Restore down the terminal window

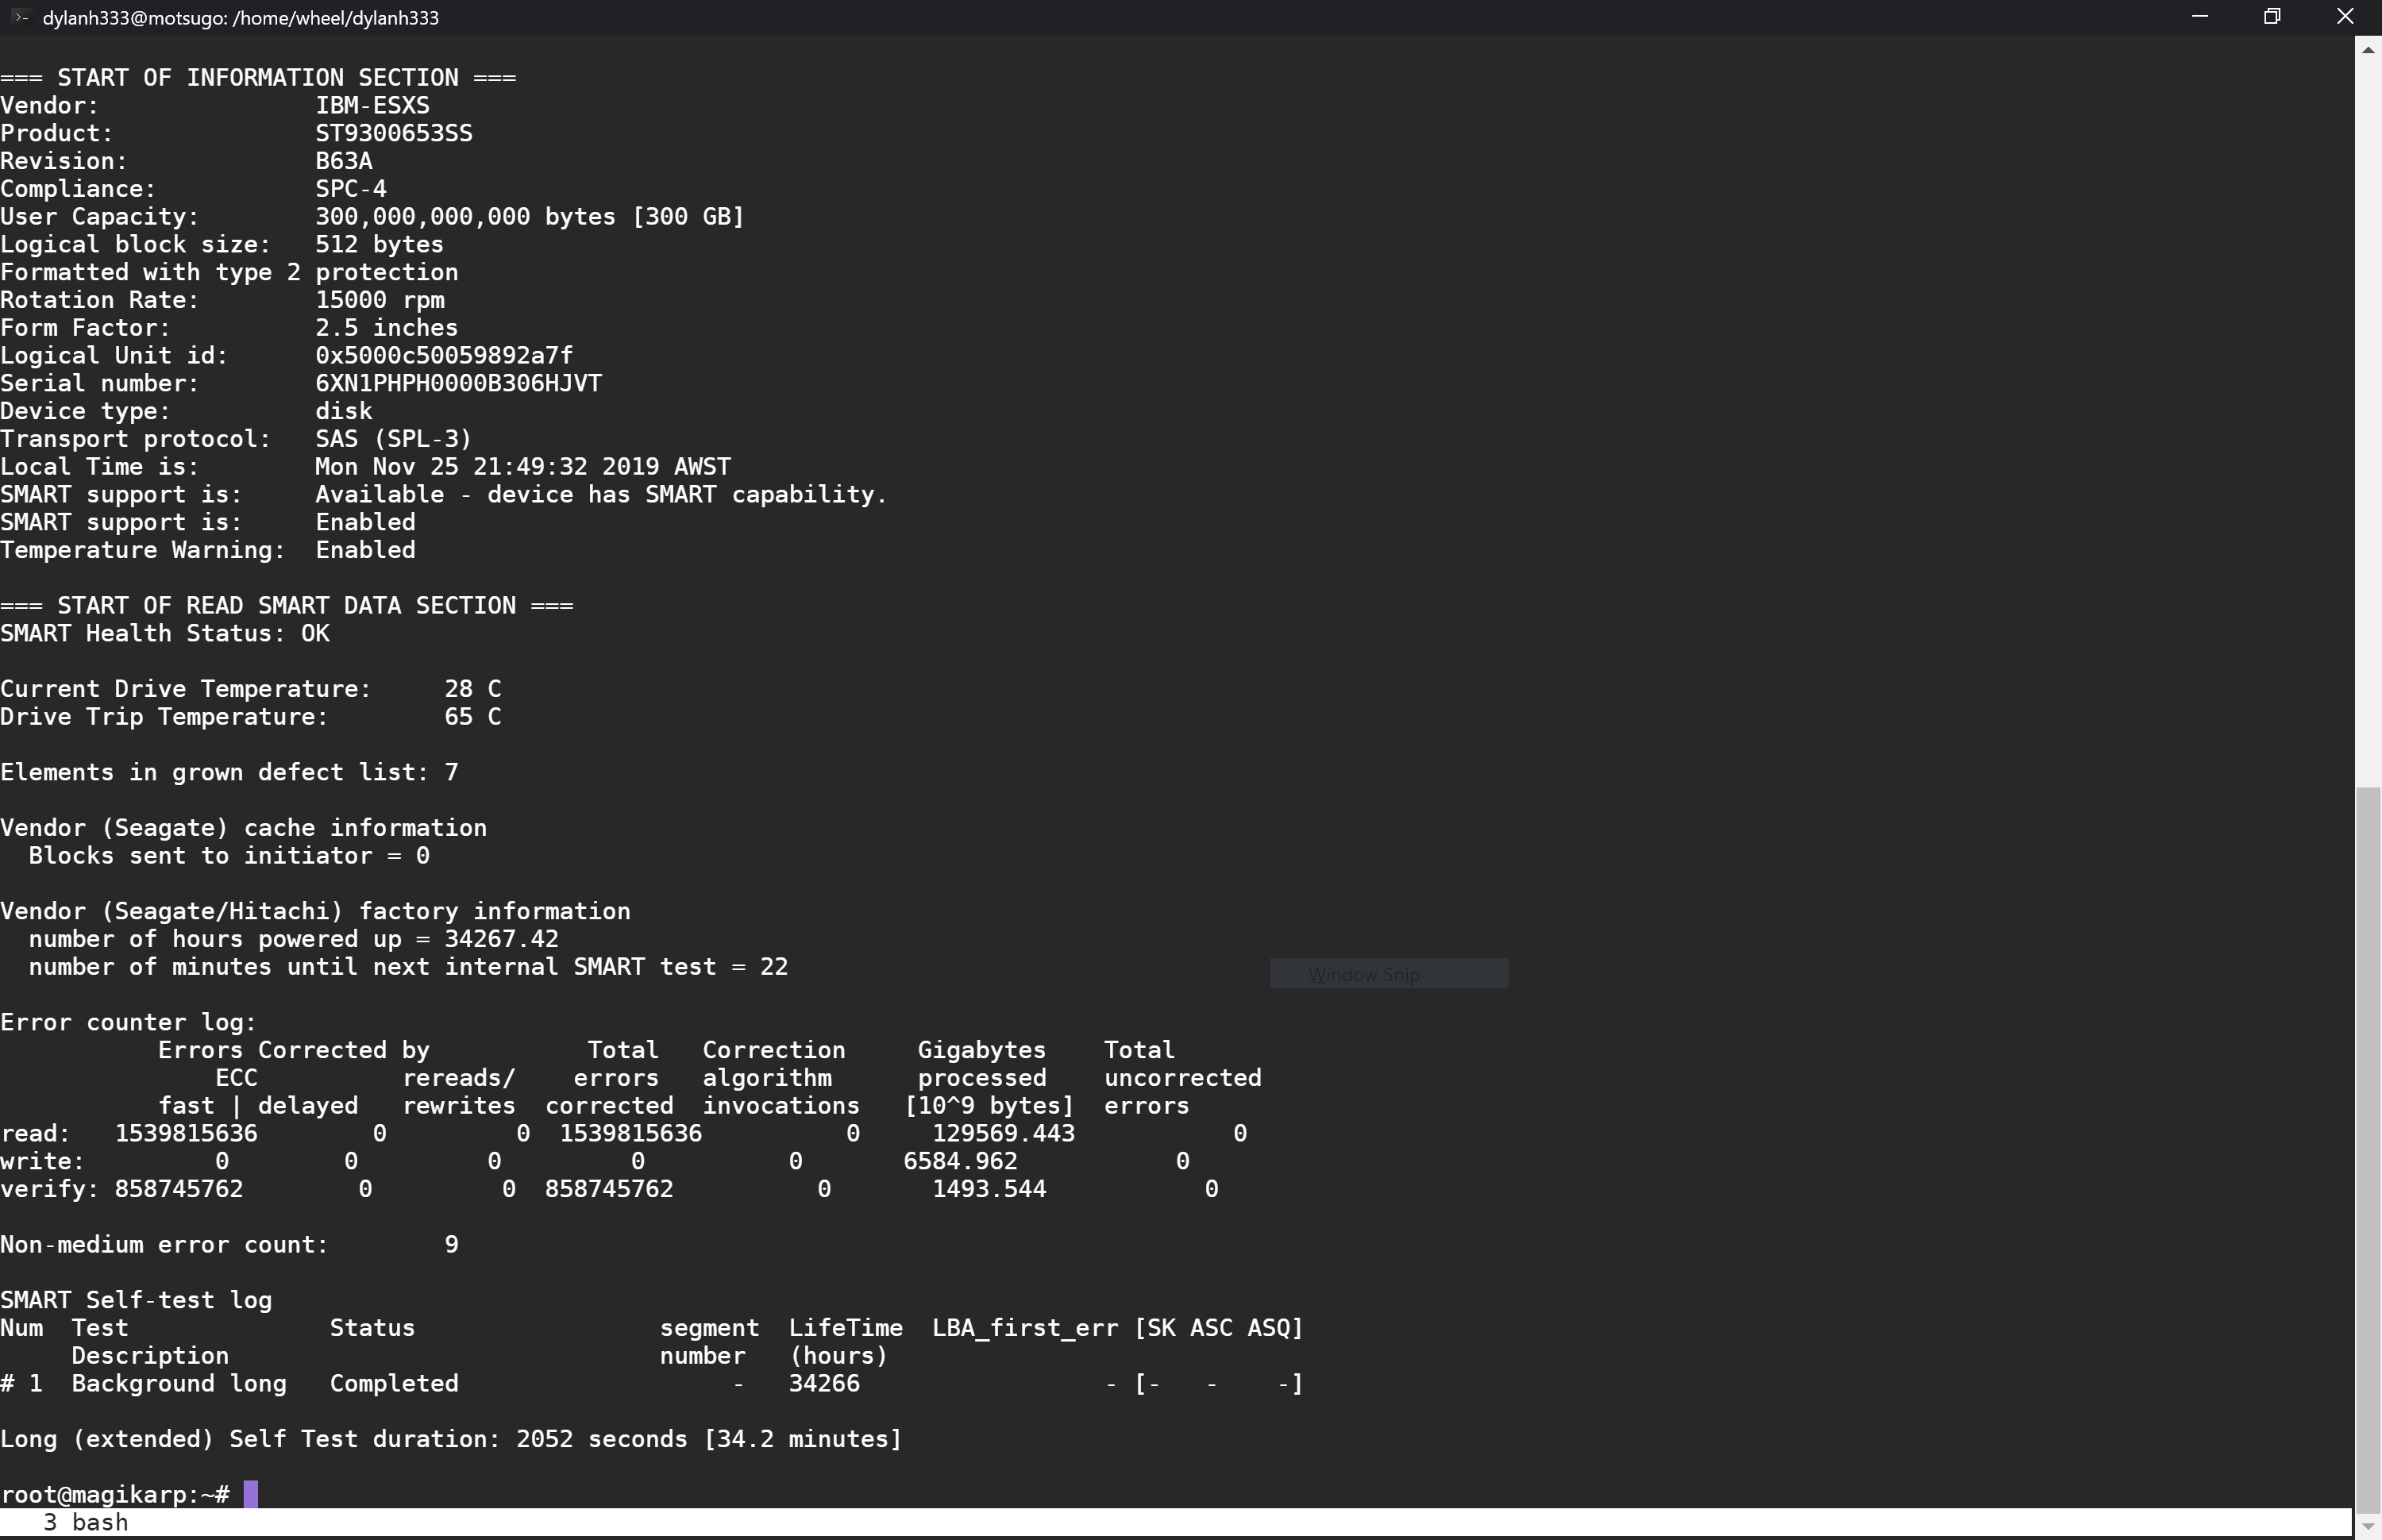click(2272, 17)
